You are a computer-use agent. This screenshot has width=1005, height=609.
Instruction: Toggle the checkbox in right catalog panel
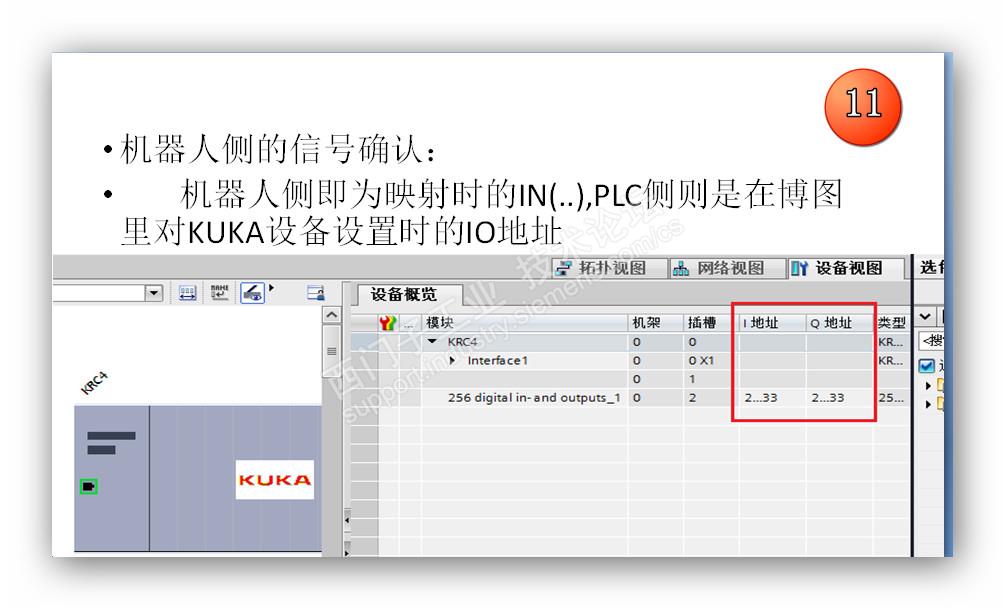click(x=927, y=366)
